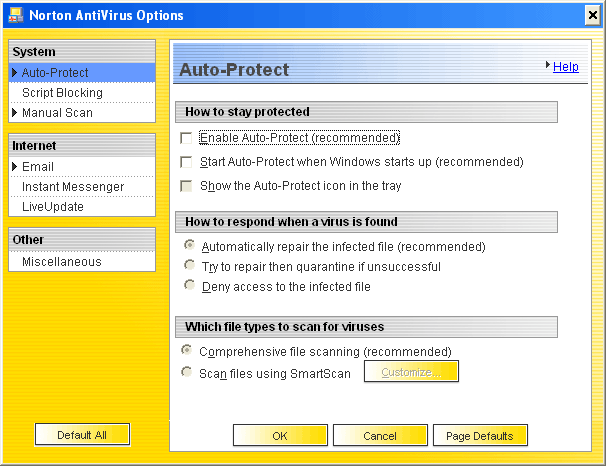Enable Auto-Protect (recommended) checkbox
Image resolution: width=606 pixels, height=466 pixels.
pos(186,138)
